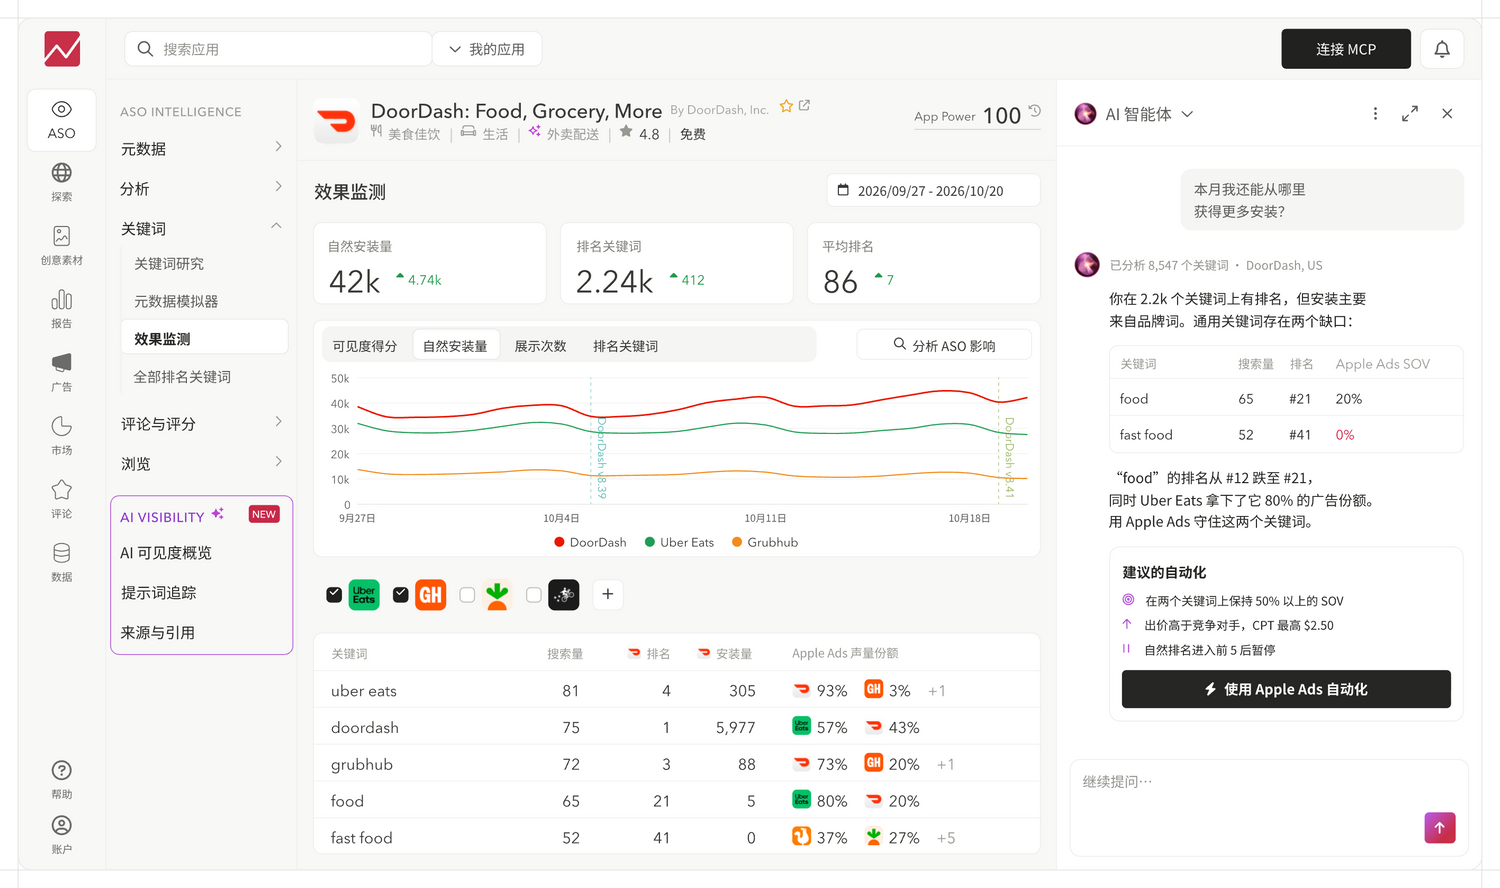Uncheck the Grubhub competitor checkbox

(x=400, y=595)
